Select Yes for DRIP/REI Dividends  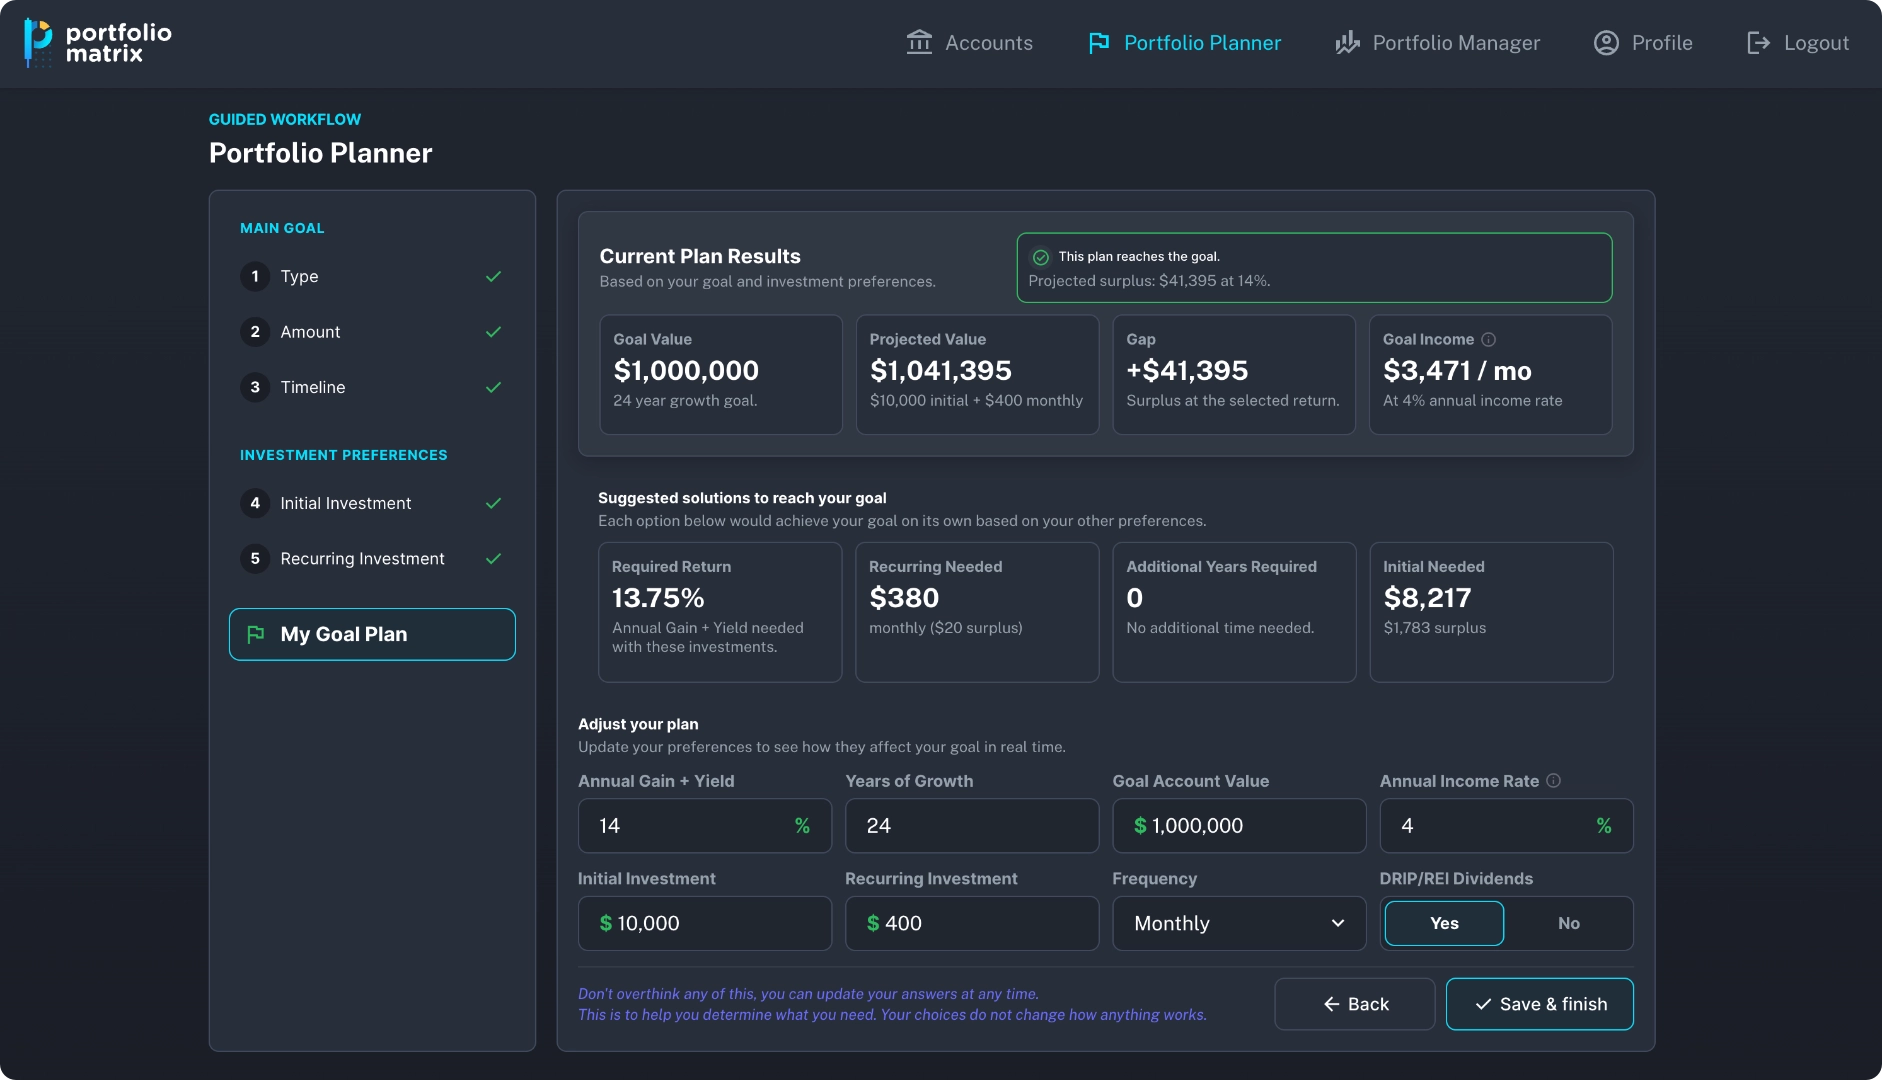1444,923
